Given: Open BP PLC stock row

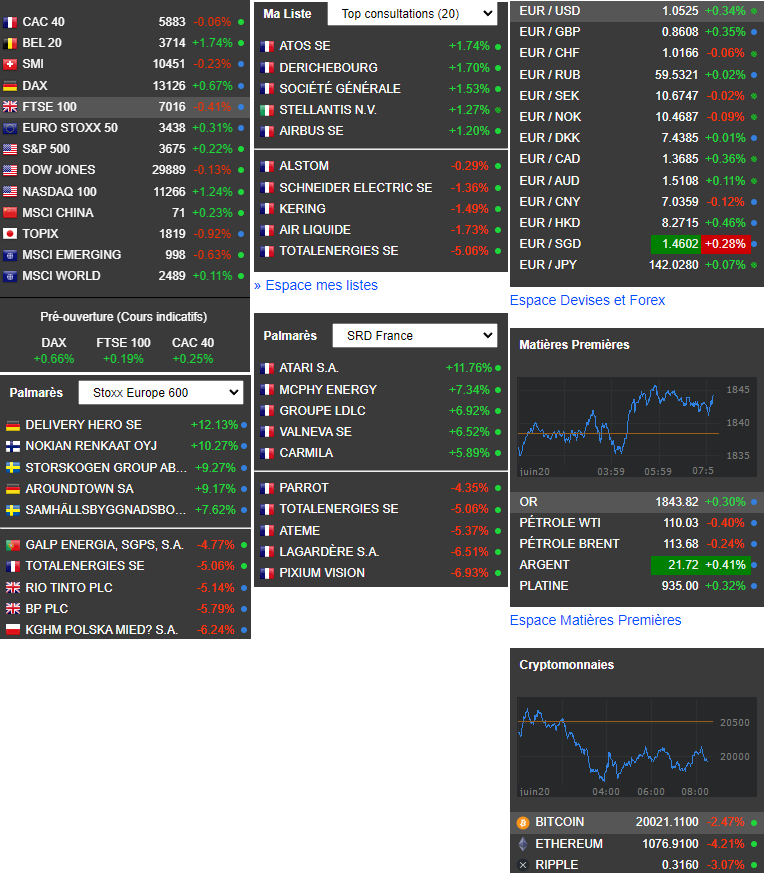Looking at the screenshot, I should coord(125,609).
